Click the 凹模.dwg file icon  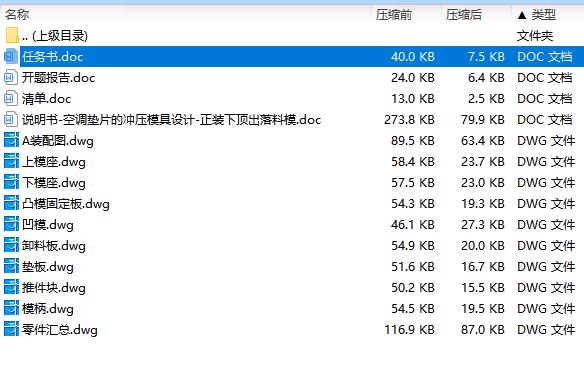[11, 224]
